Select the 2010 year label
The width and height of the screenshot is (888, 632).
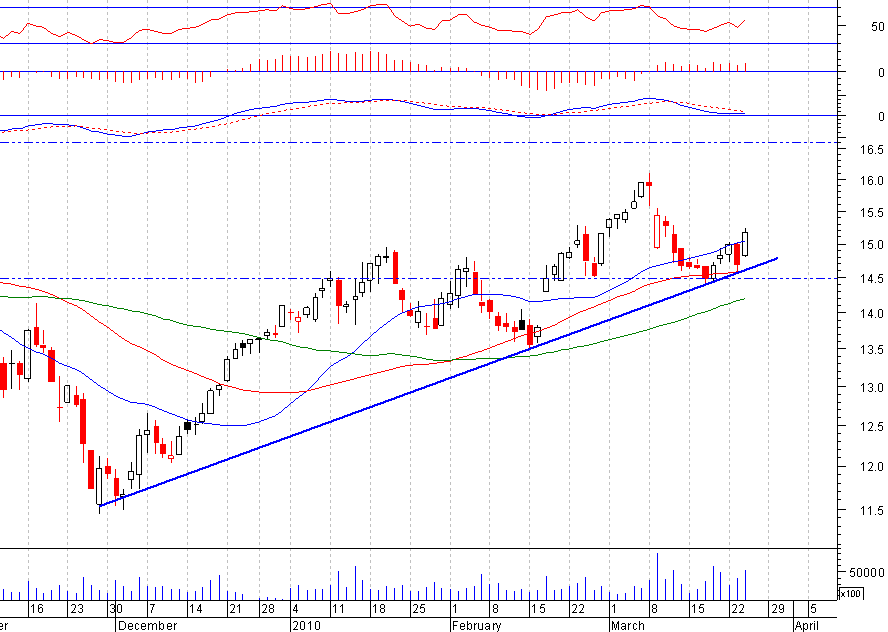[x=306, y=626]
